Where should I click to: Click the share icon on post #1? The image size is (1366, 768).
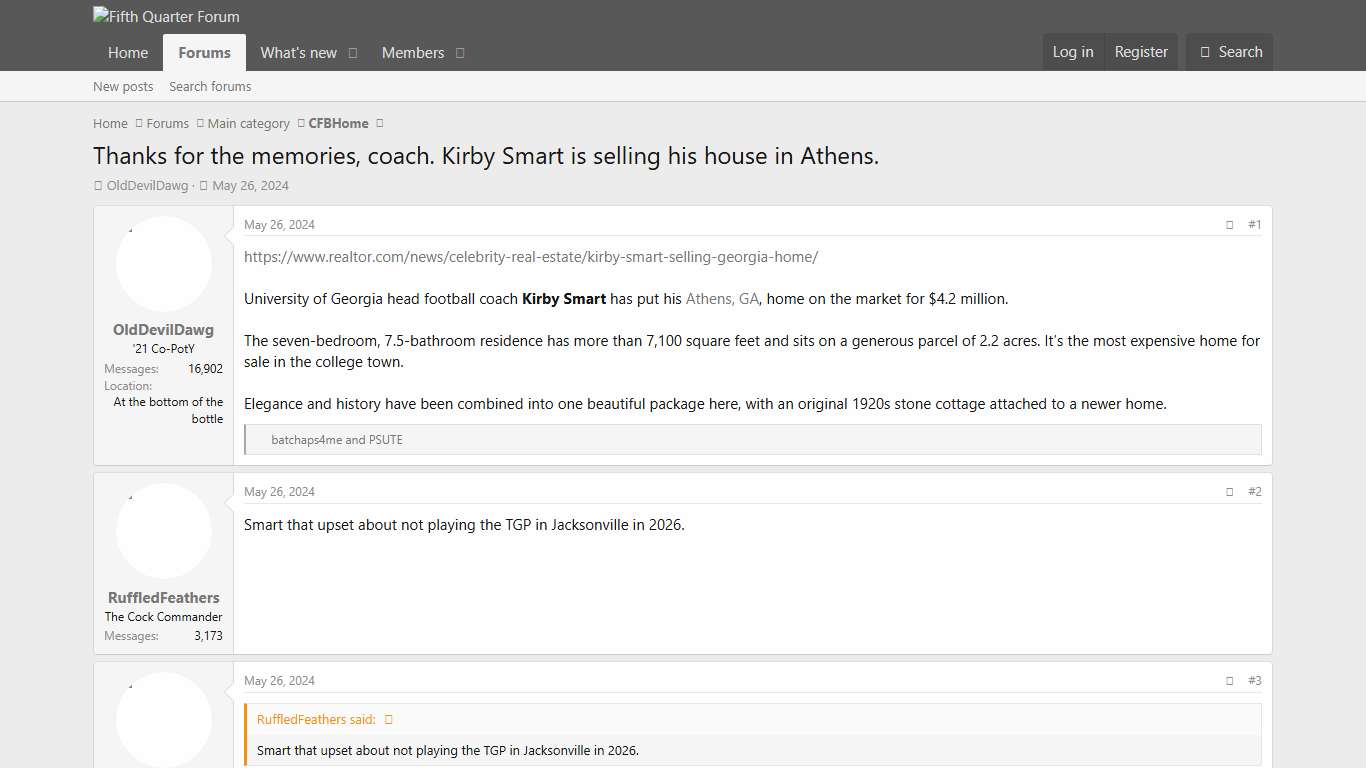1229,224
